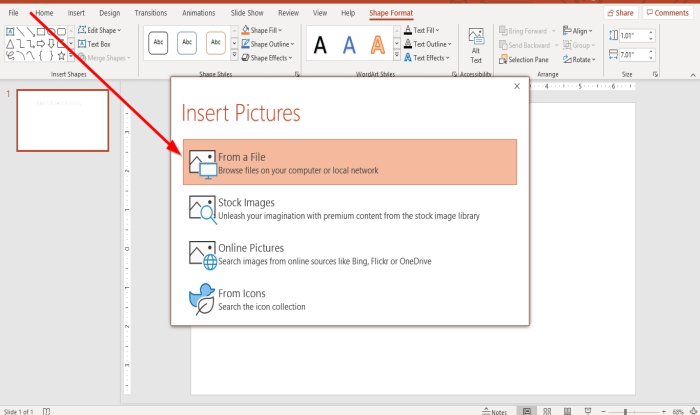The height and width of the screenshot is (415, 700).
Task: Select the freeform scribble shape
Action: [10, 56]
